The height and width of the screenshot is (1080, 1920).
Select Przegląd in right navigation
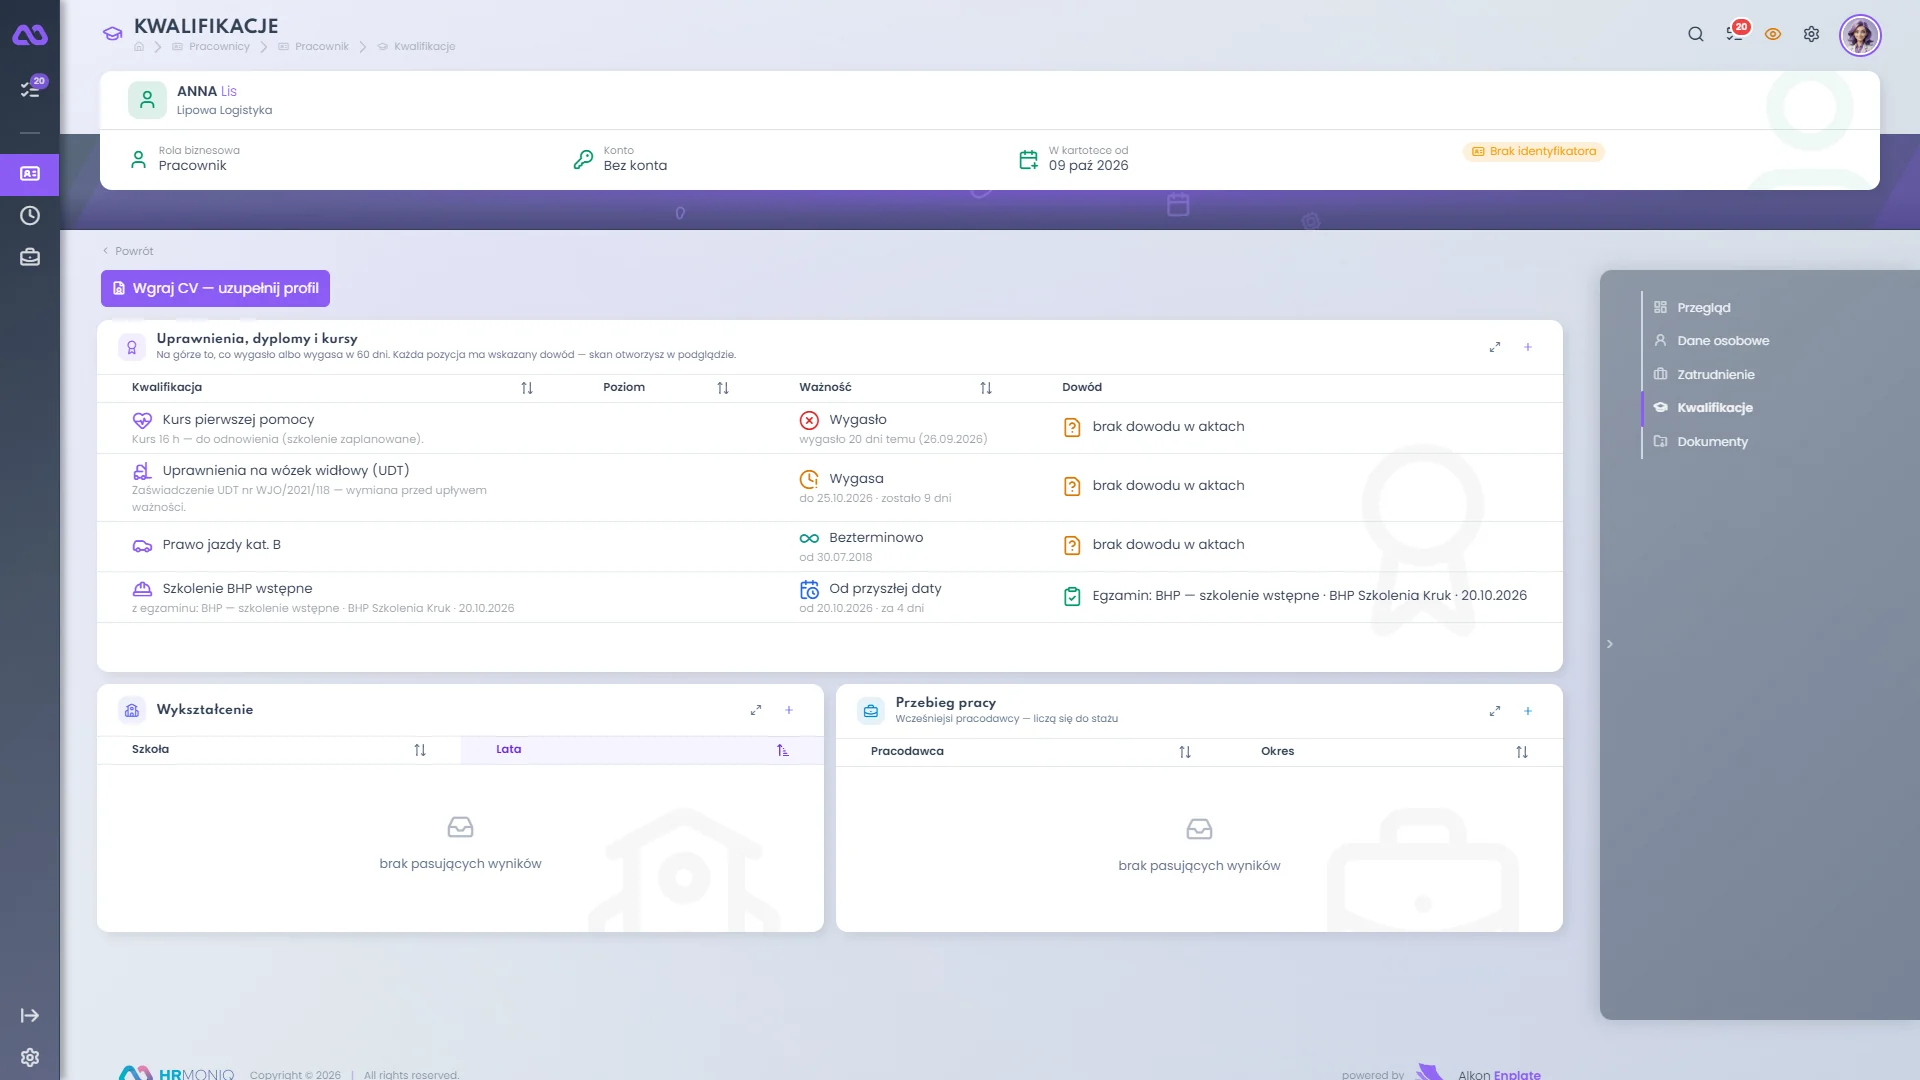click(x=1692, y=308)
